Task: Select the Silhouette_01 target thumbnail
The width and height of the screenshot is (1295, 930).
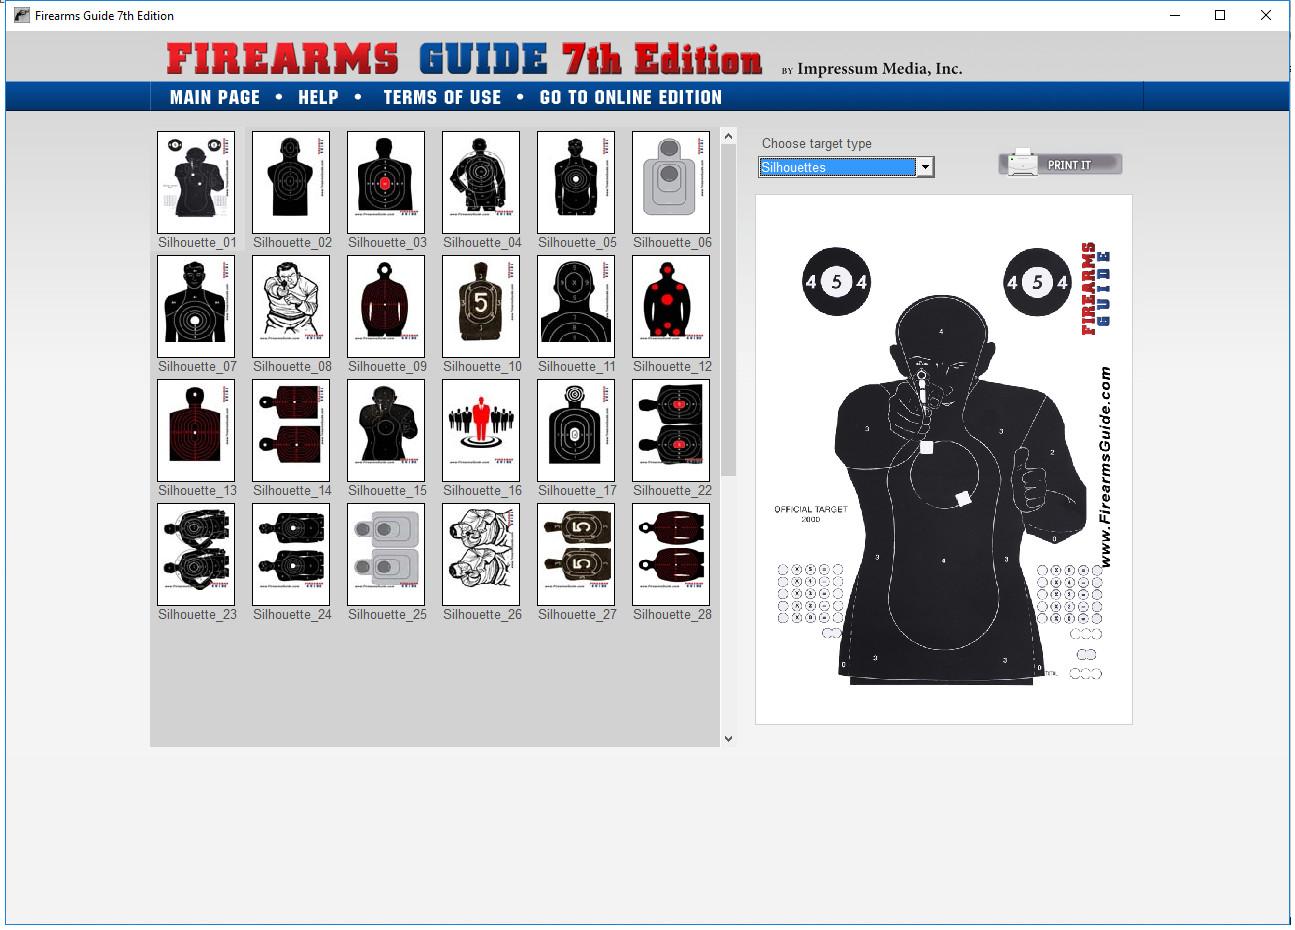Action: (x=196, y=183)
